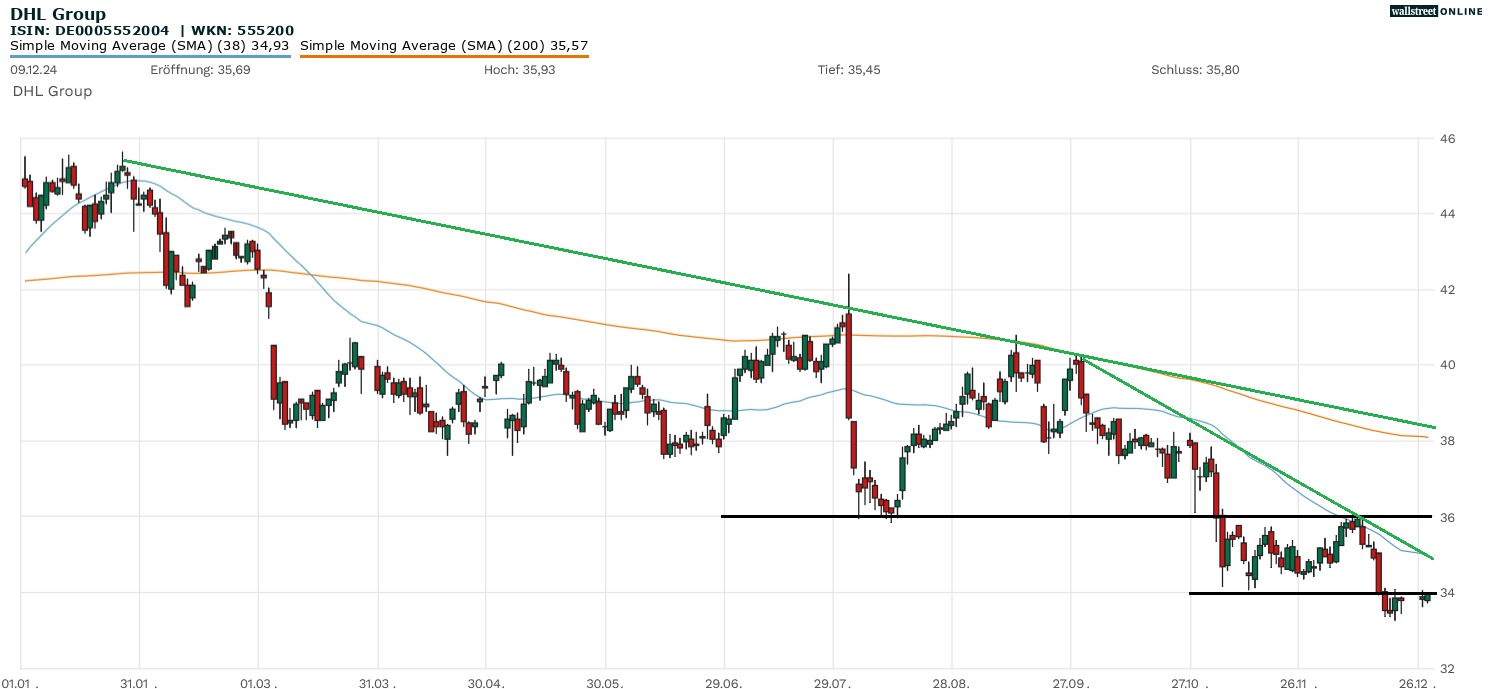Image resolution: width=1490 pixels, height=689 pixels.
Task: Select the DHL Group series label
Action: point(52,91)
